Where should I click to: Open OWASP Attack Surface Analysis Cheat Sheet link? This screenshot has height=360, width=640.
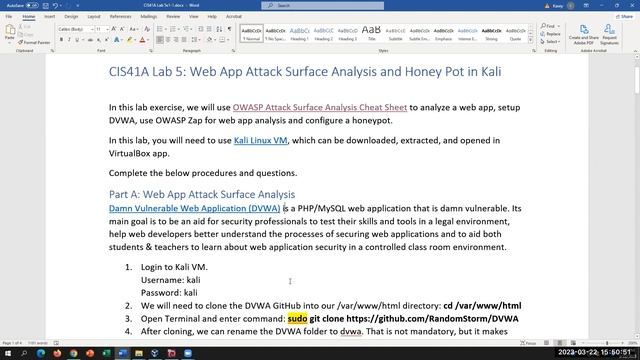click(x=320, y=108)
